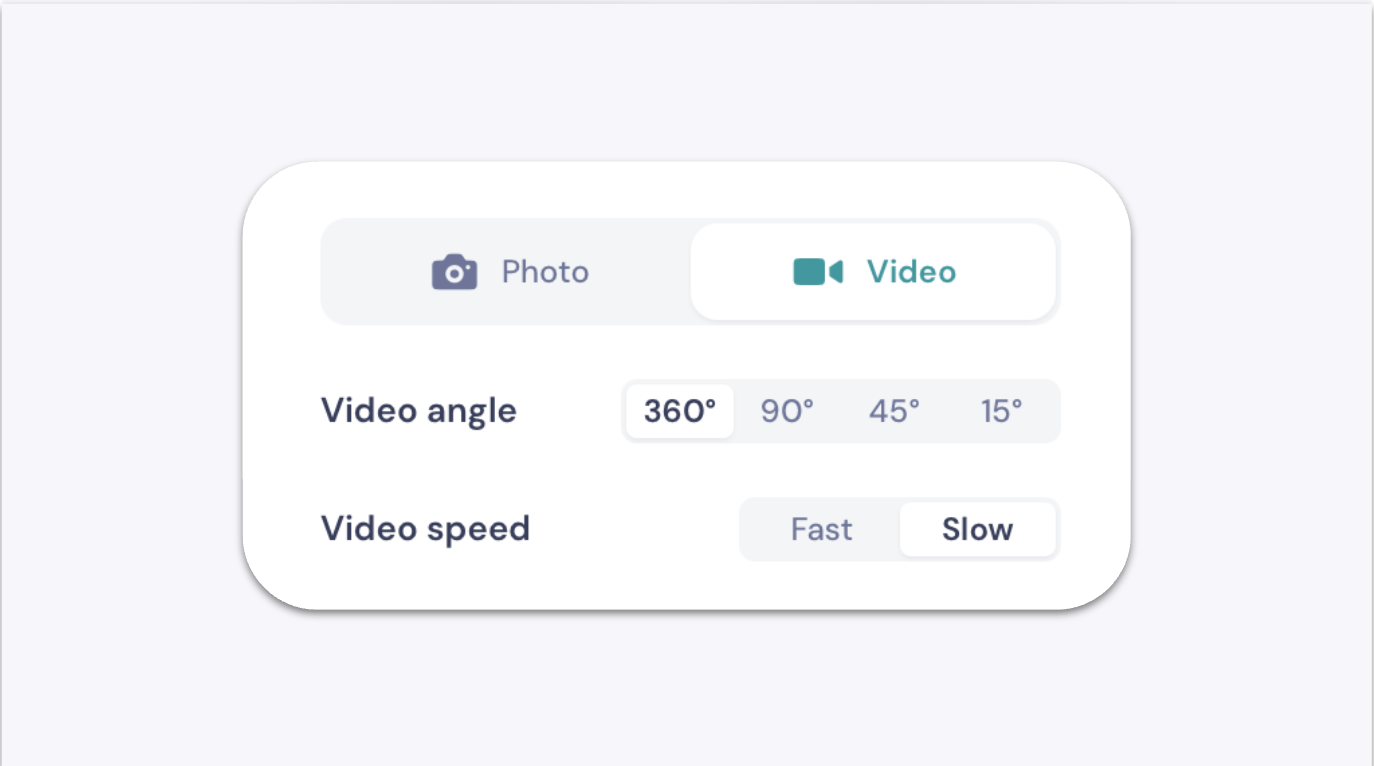Select the 45° video angle
Viewport: 1374px width, 766px height.
point(893,411)
